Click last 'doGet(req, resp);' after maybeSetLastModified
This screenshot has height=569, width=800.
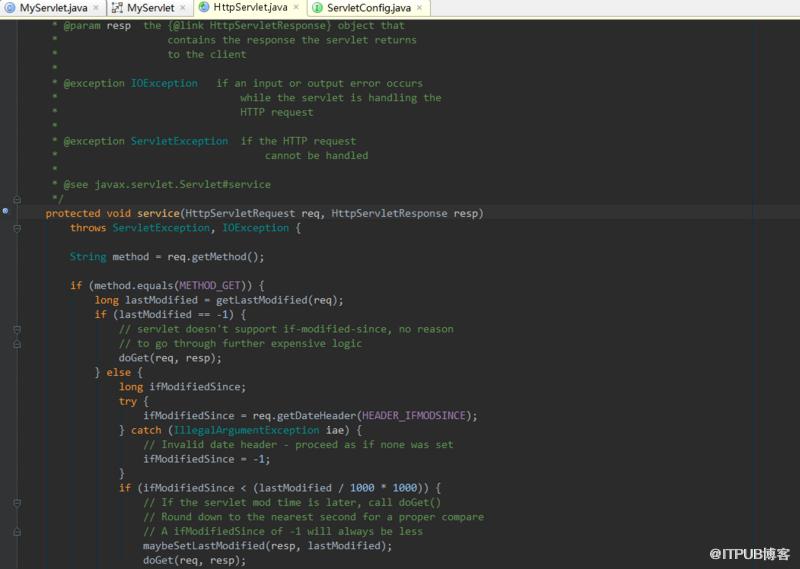pyautogui.click(x=194, y=560)
